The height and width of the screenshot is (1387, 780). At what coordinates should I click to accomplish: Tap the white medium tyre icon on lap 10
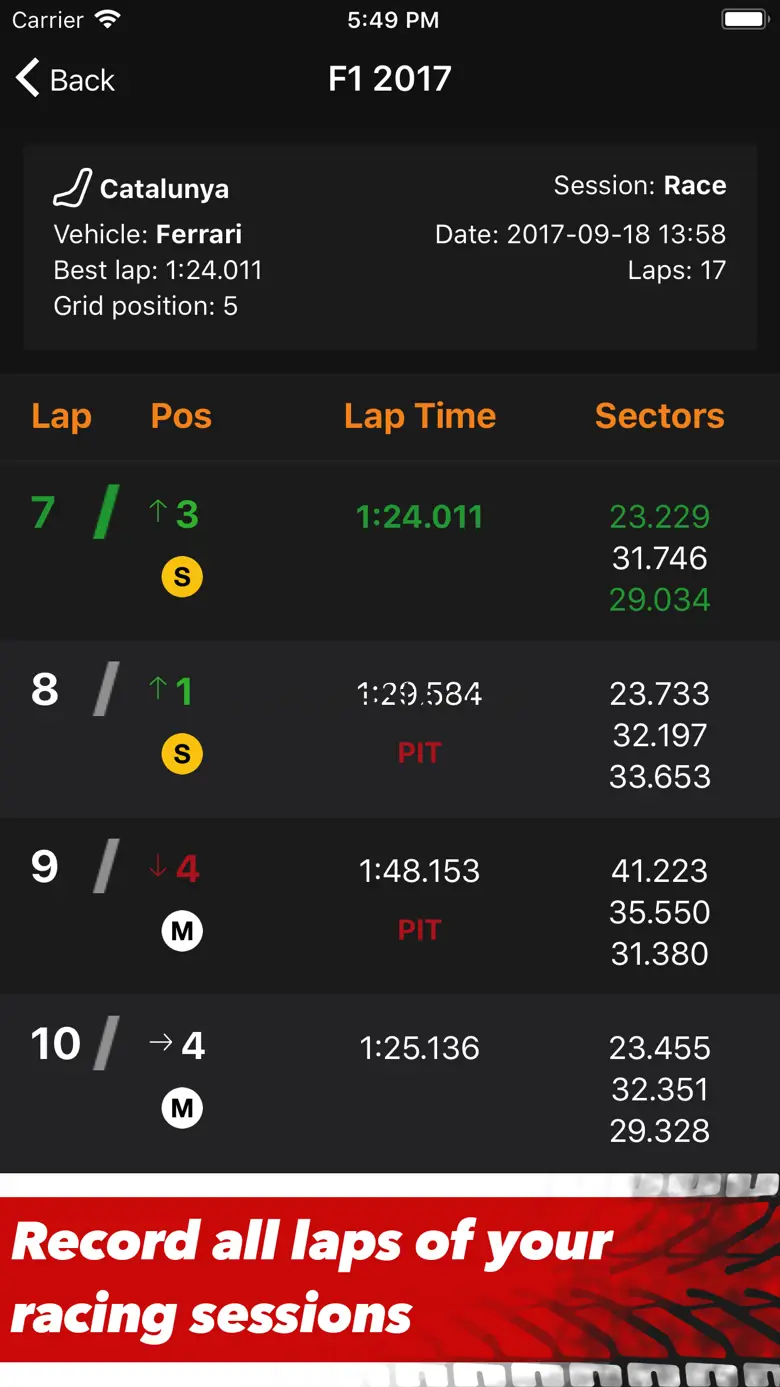coord(182,1108)
